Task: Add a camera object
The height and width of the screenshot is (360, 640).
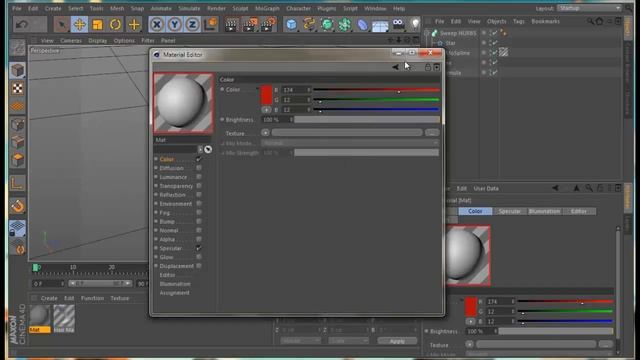Action: 398,24
